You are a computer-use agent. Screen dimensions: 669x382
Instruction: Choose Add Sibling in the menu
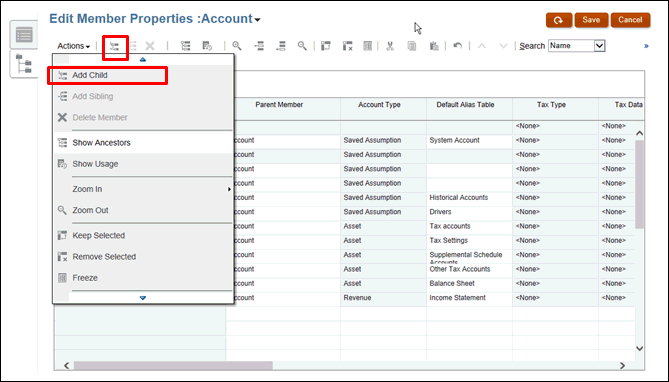click(144, 96)
